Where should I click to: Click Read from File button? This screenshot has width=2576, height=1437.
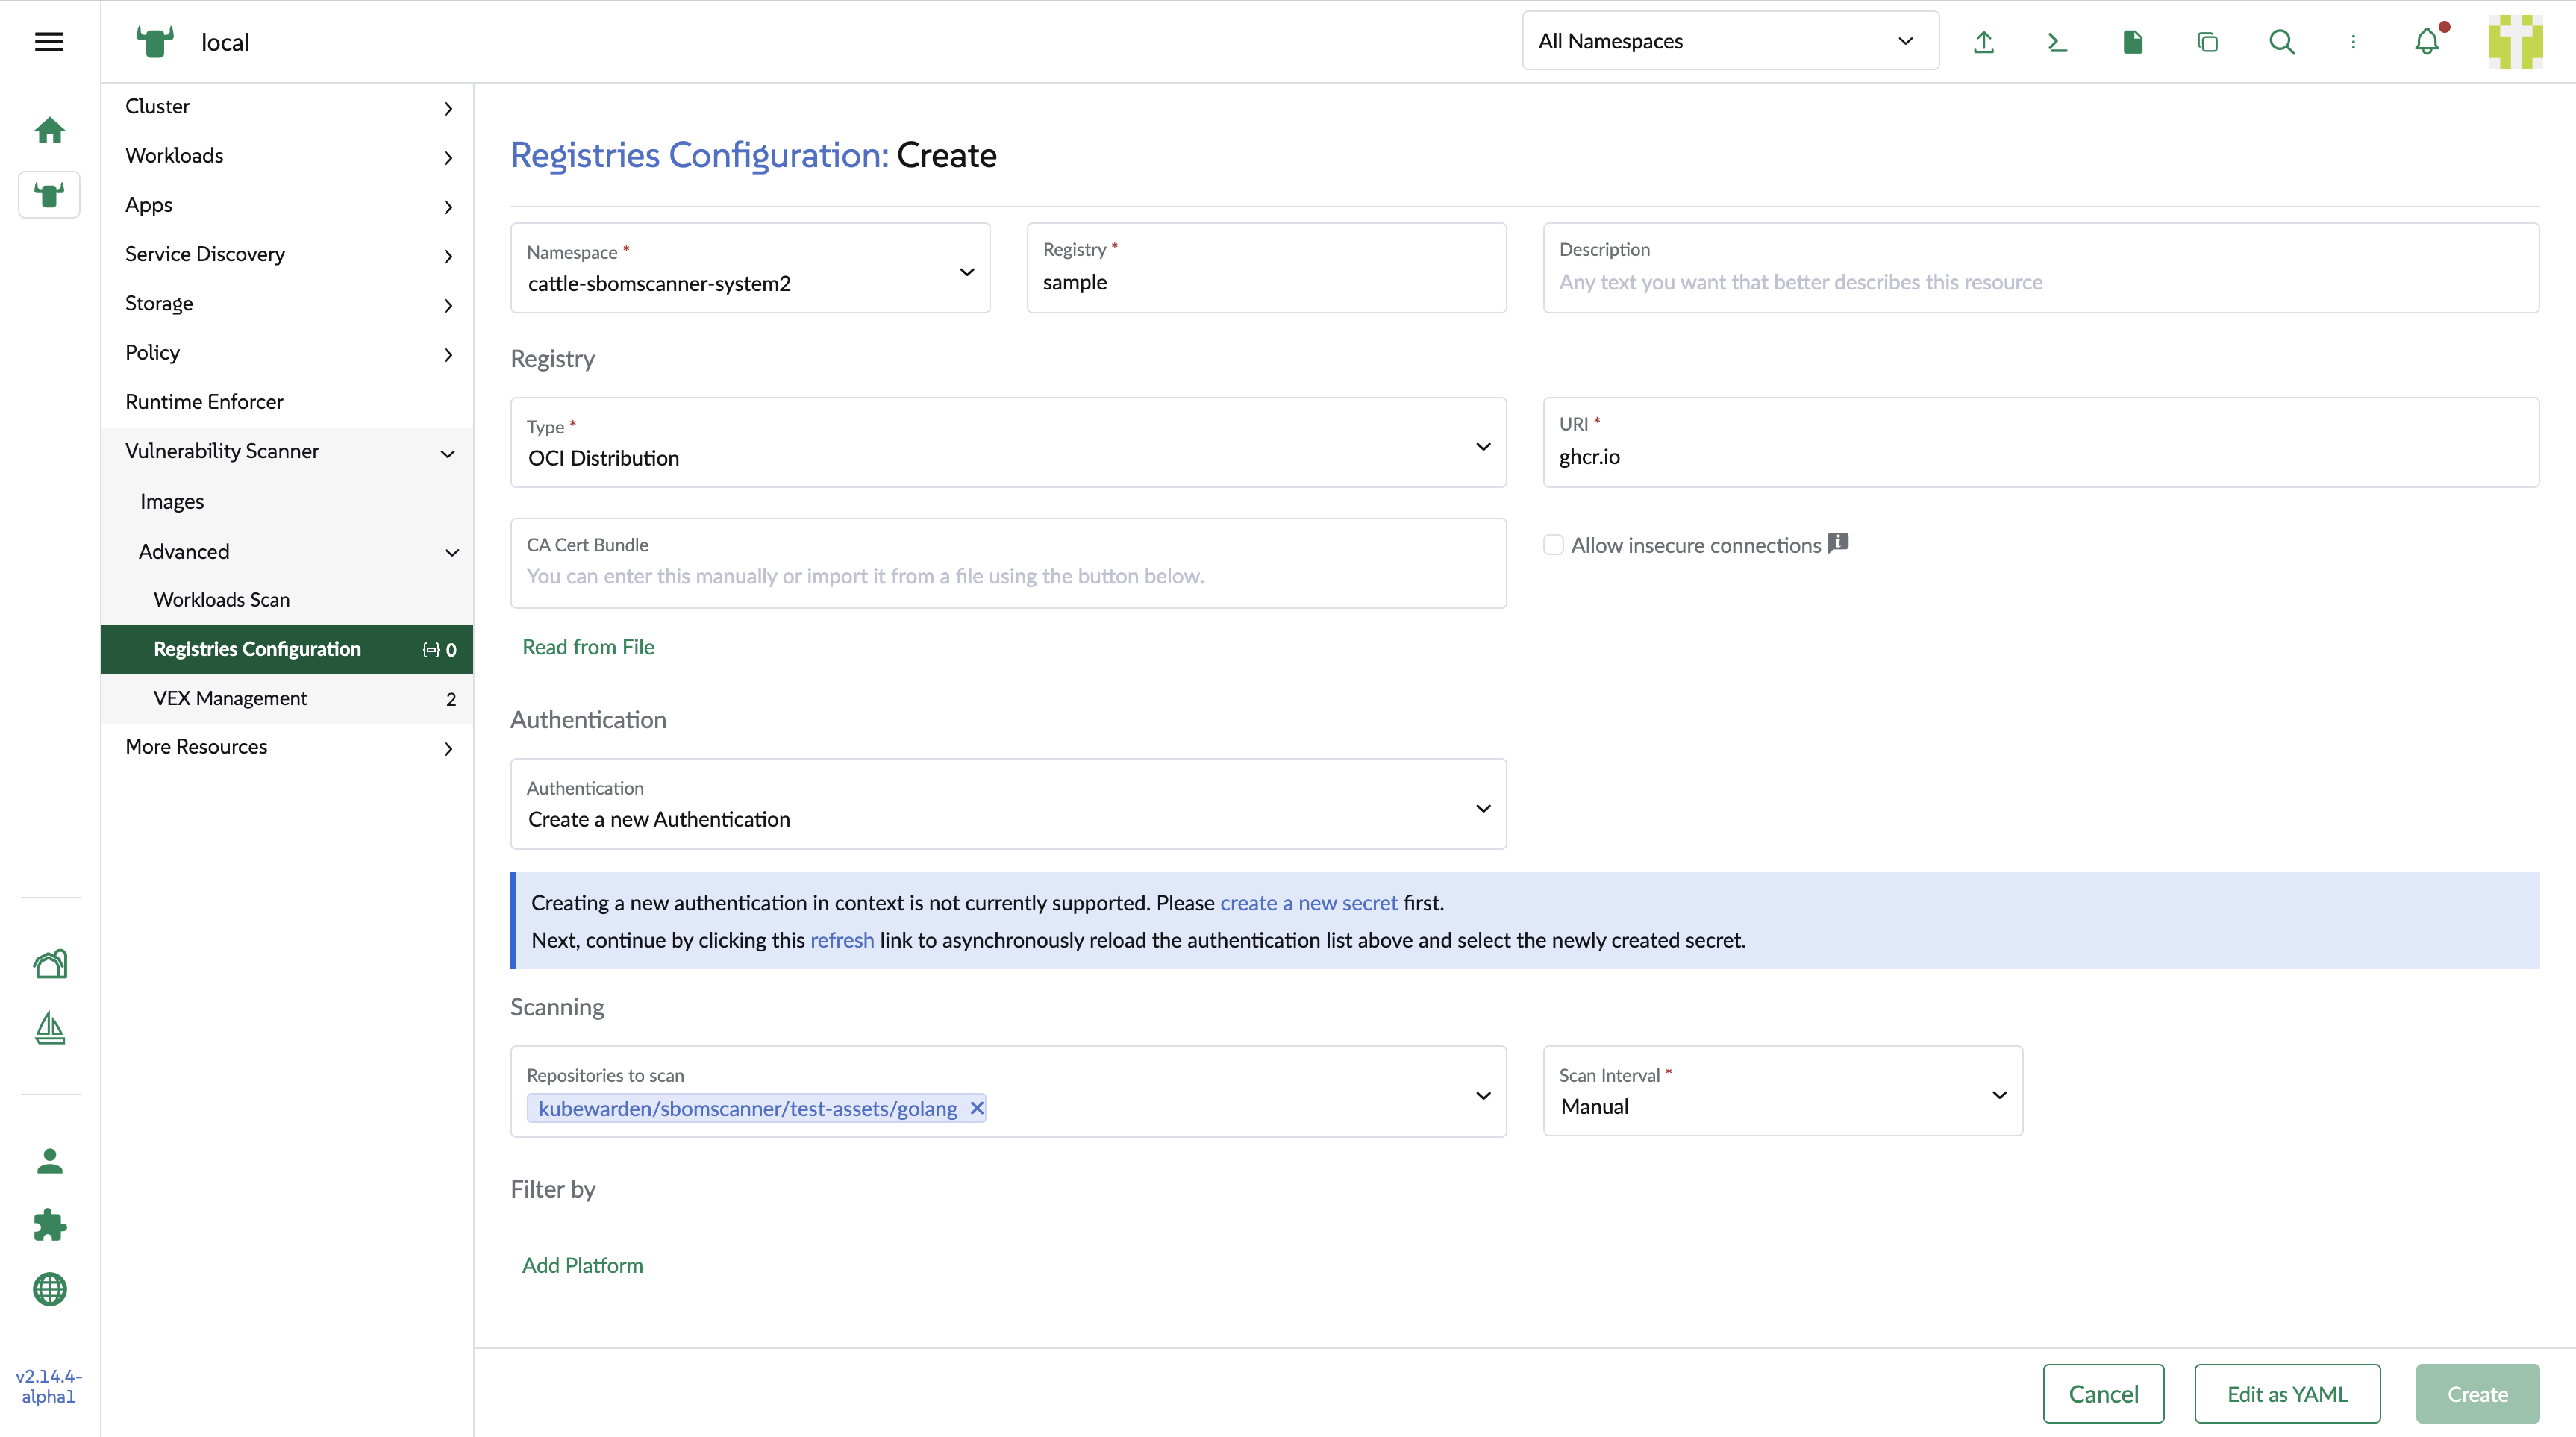click(x=588, y=647)
